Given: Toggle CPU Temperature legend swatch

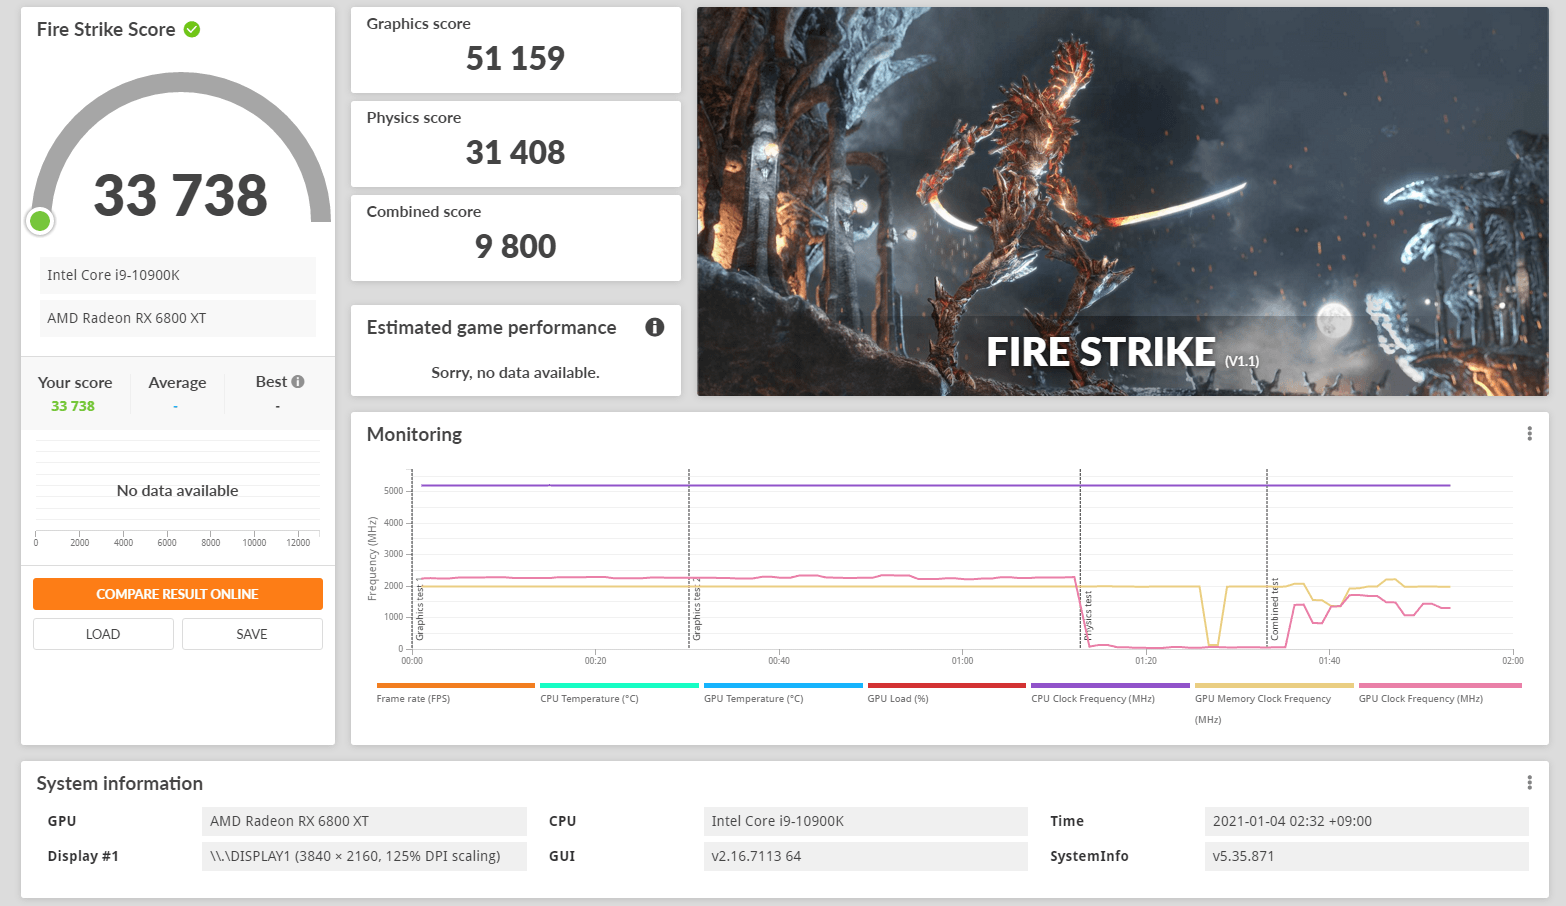Looking at the screenshot, I should point(619,685).
